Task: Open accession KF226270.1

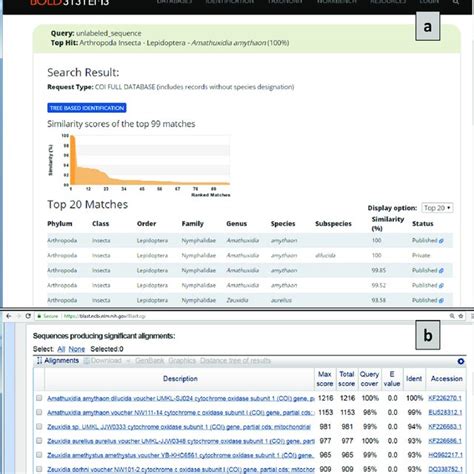Action: [445, 398]
